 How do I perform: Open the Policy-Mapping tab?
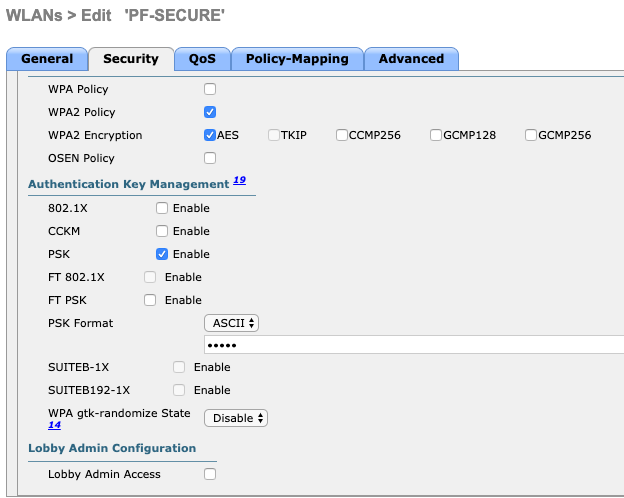click(x=297, y=59)
